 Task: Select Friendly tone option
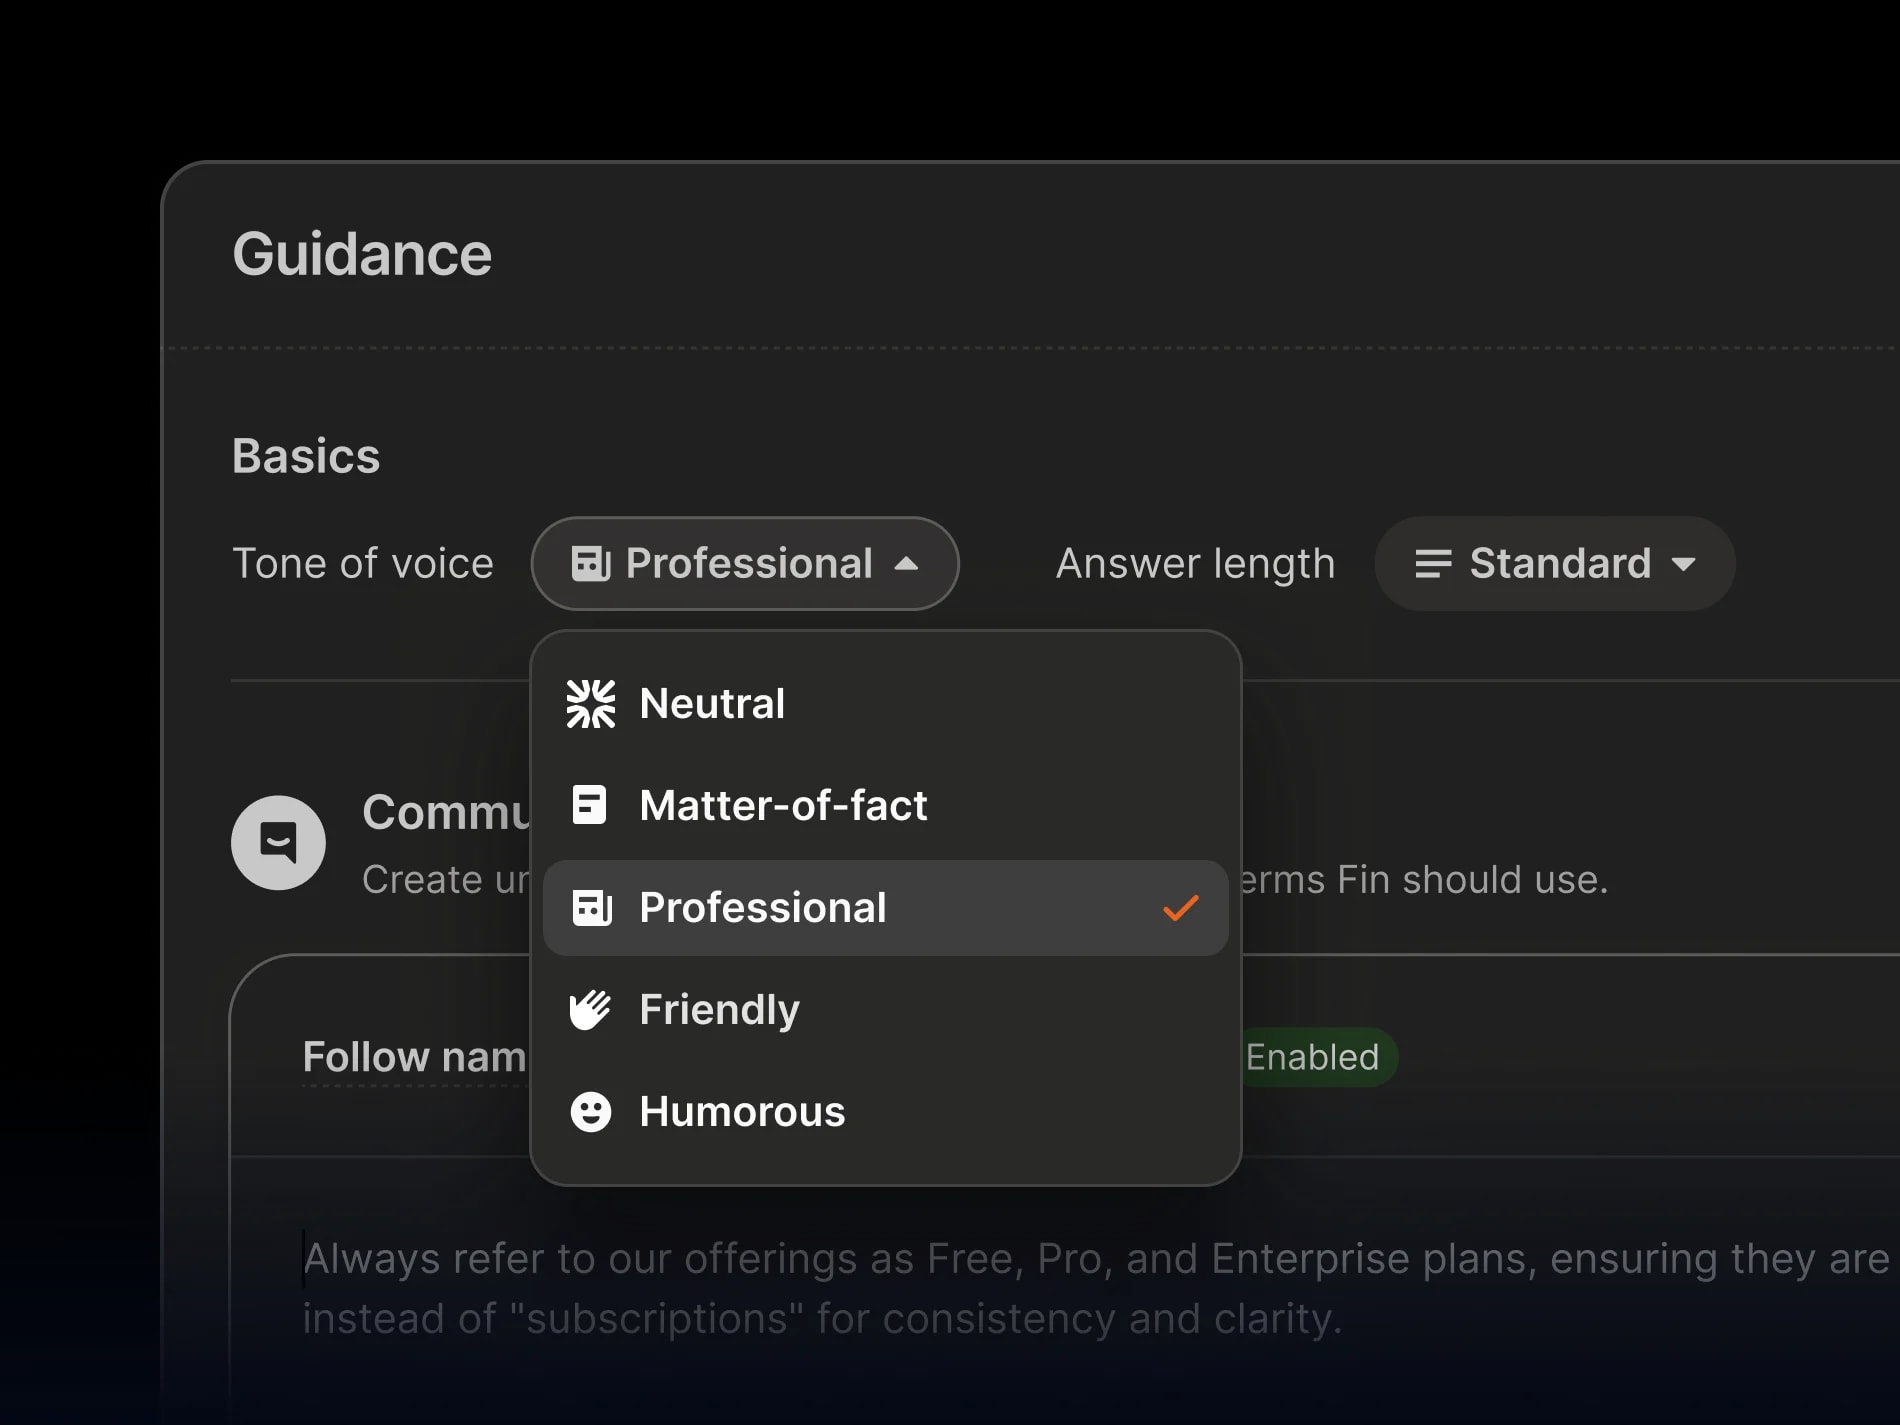click(885, 1010)
